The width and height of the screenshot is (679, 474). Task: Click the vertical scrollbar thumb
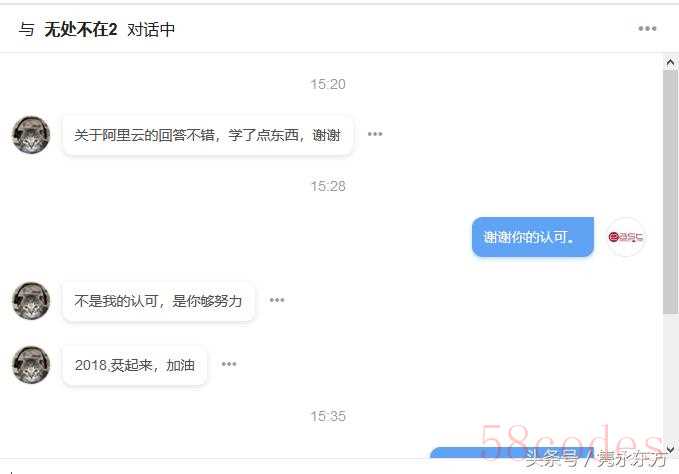670,192
